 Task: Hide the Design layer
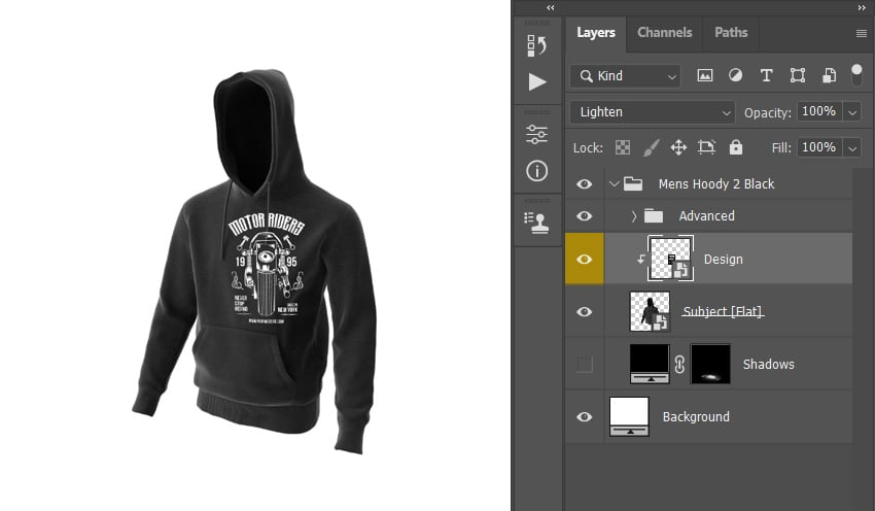tap(584, 259)
